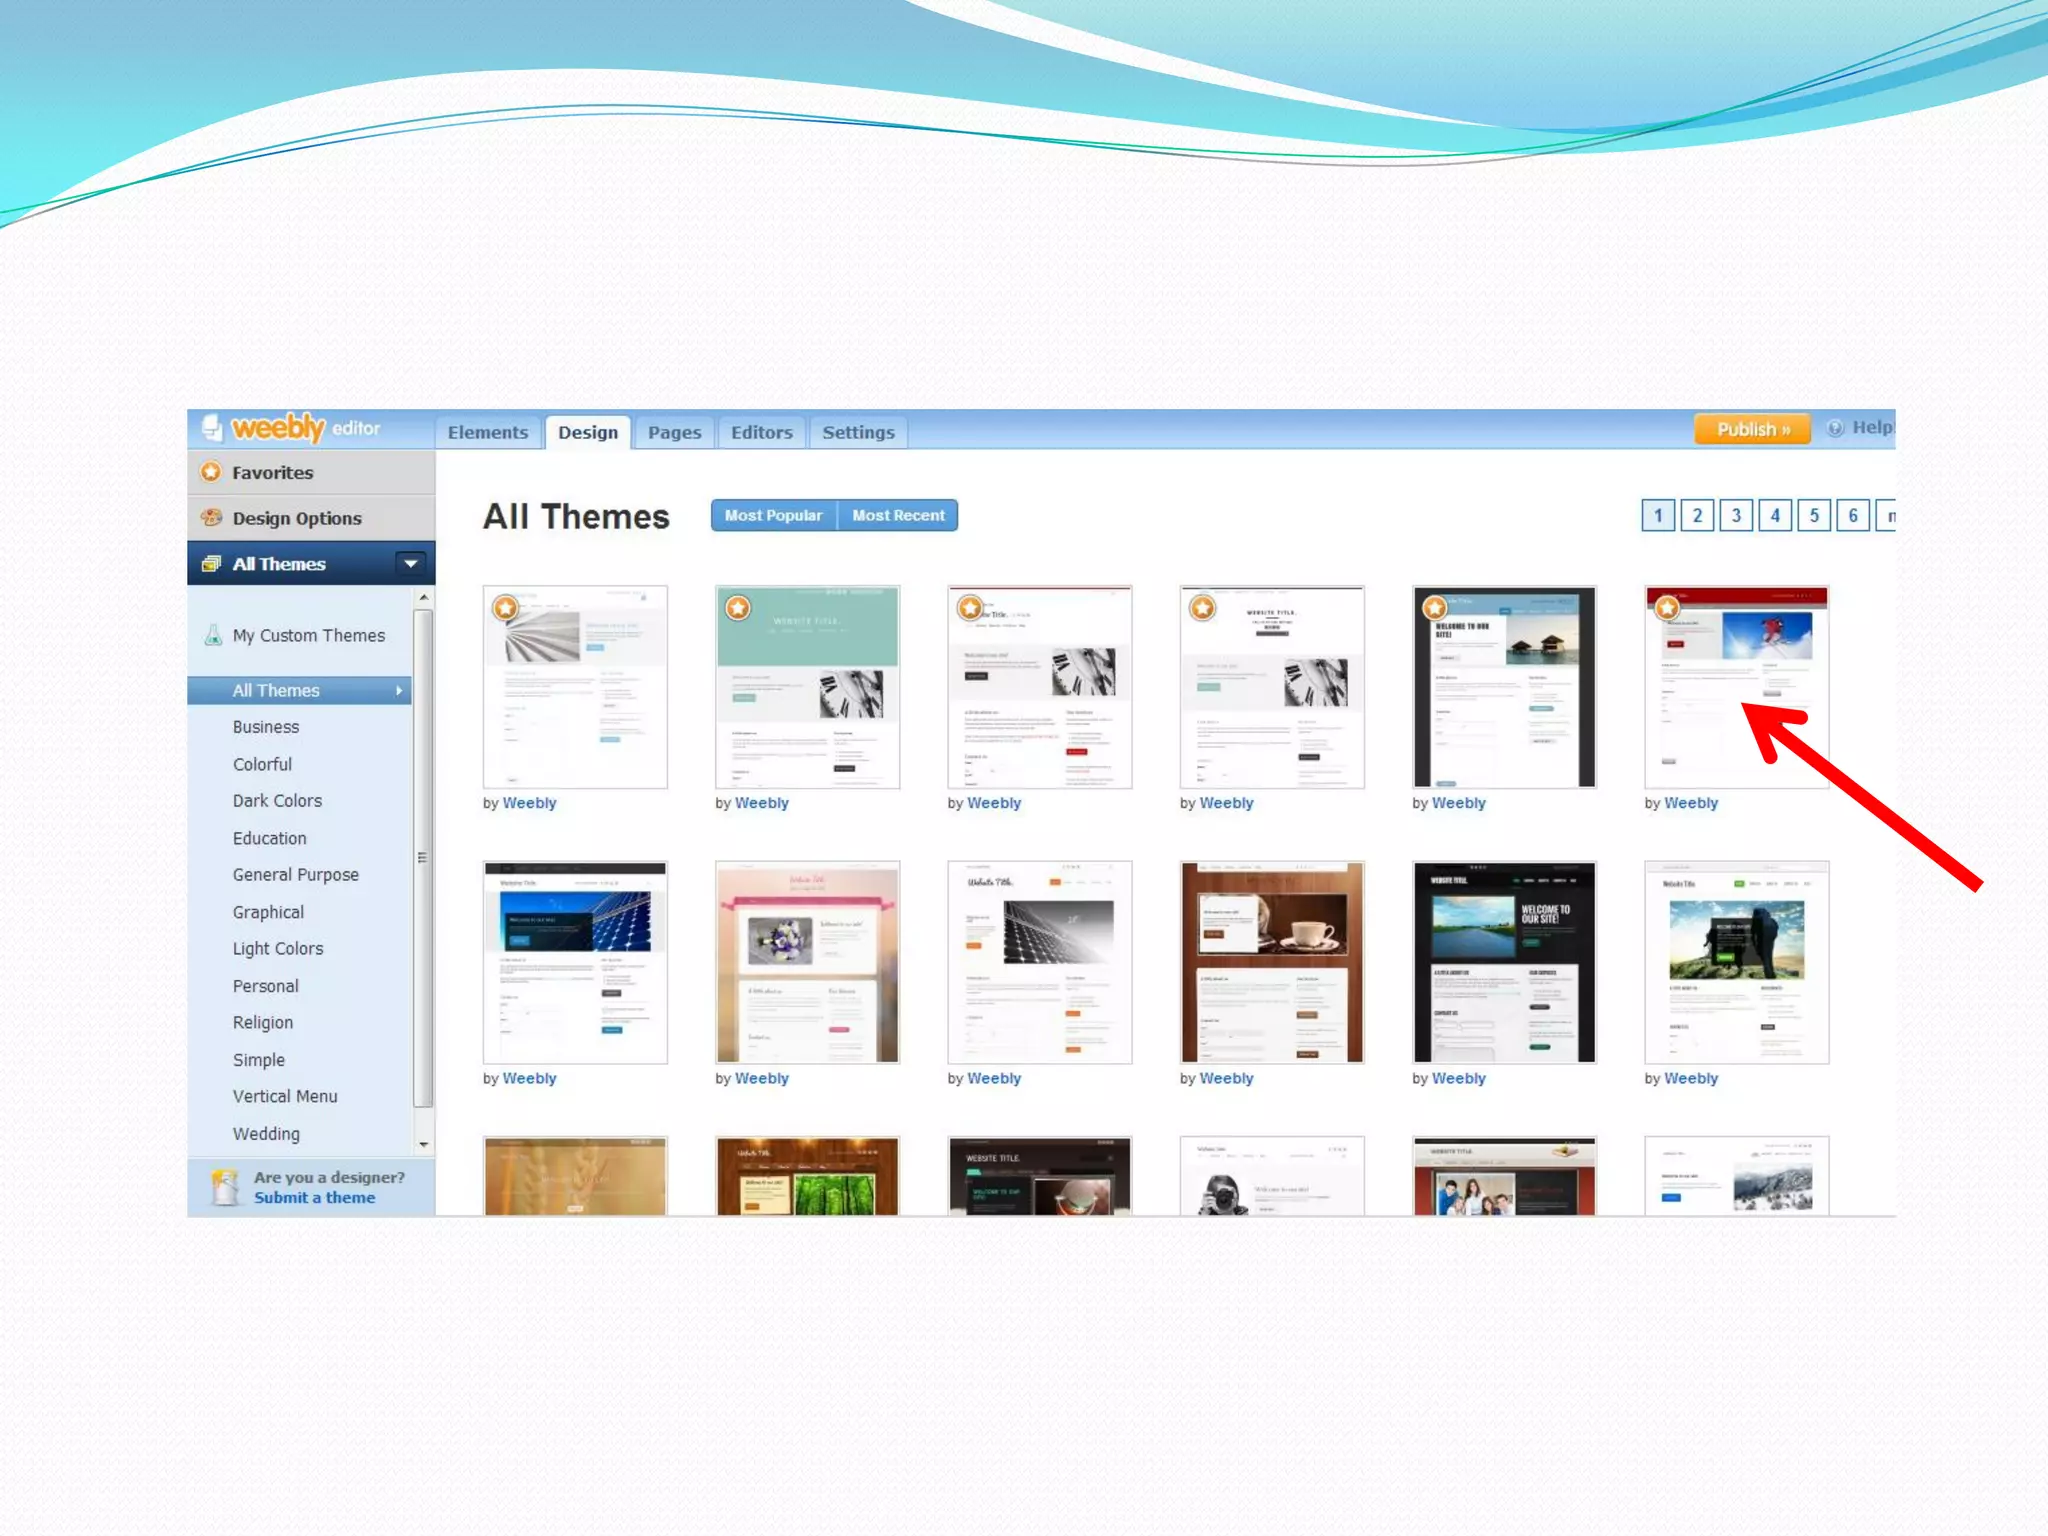Choose the coffee cup wood theme thumbnail
Viewport: 2048px width, 1536px height.
click(x=1271, y=962)
